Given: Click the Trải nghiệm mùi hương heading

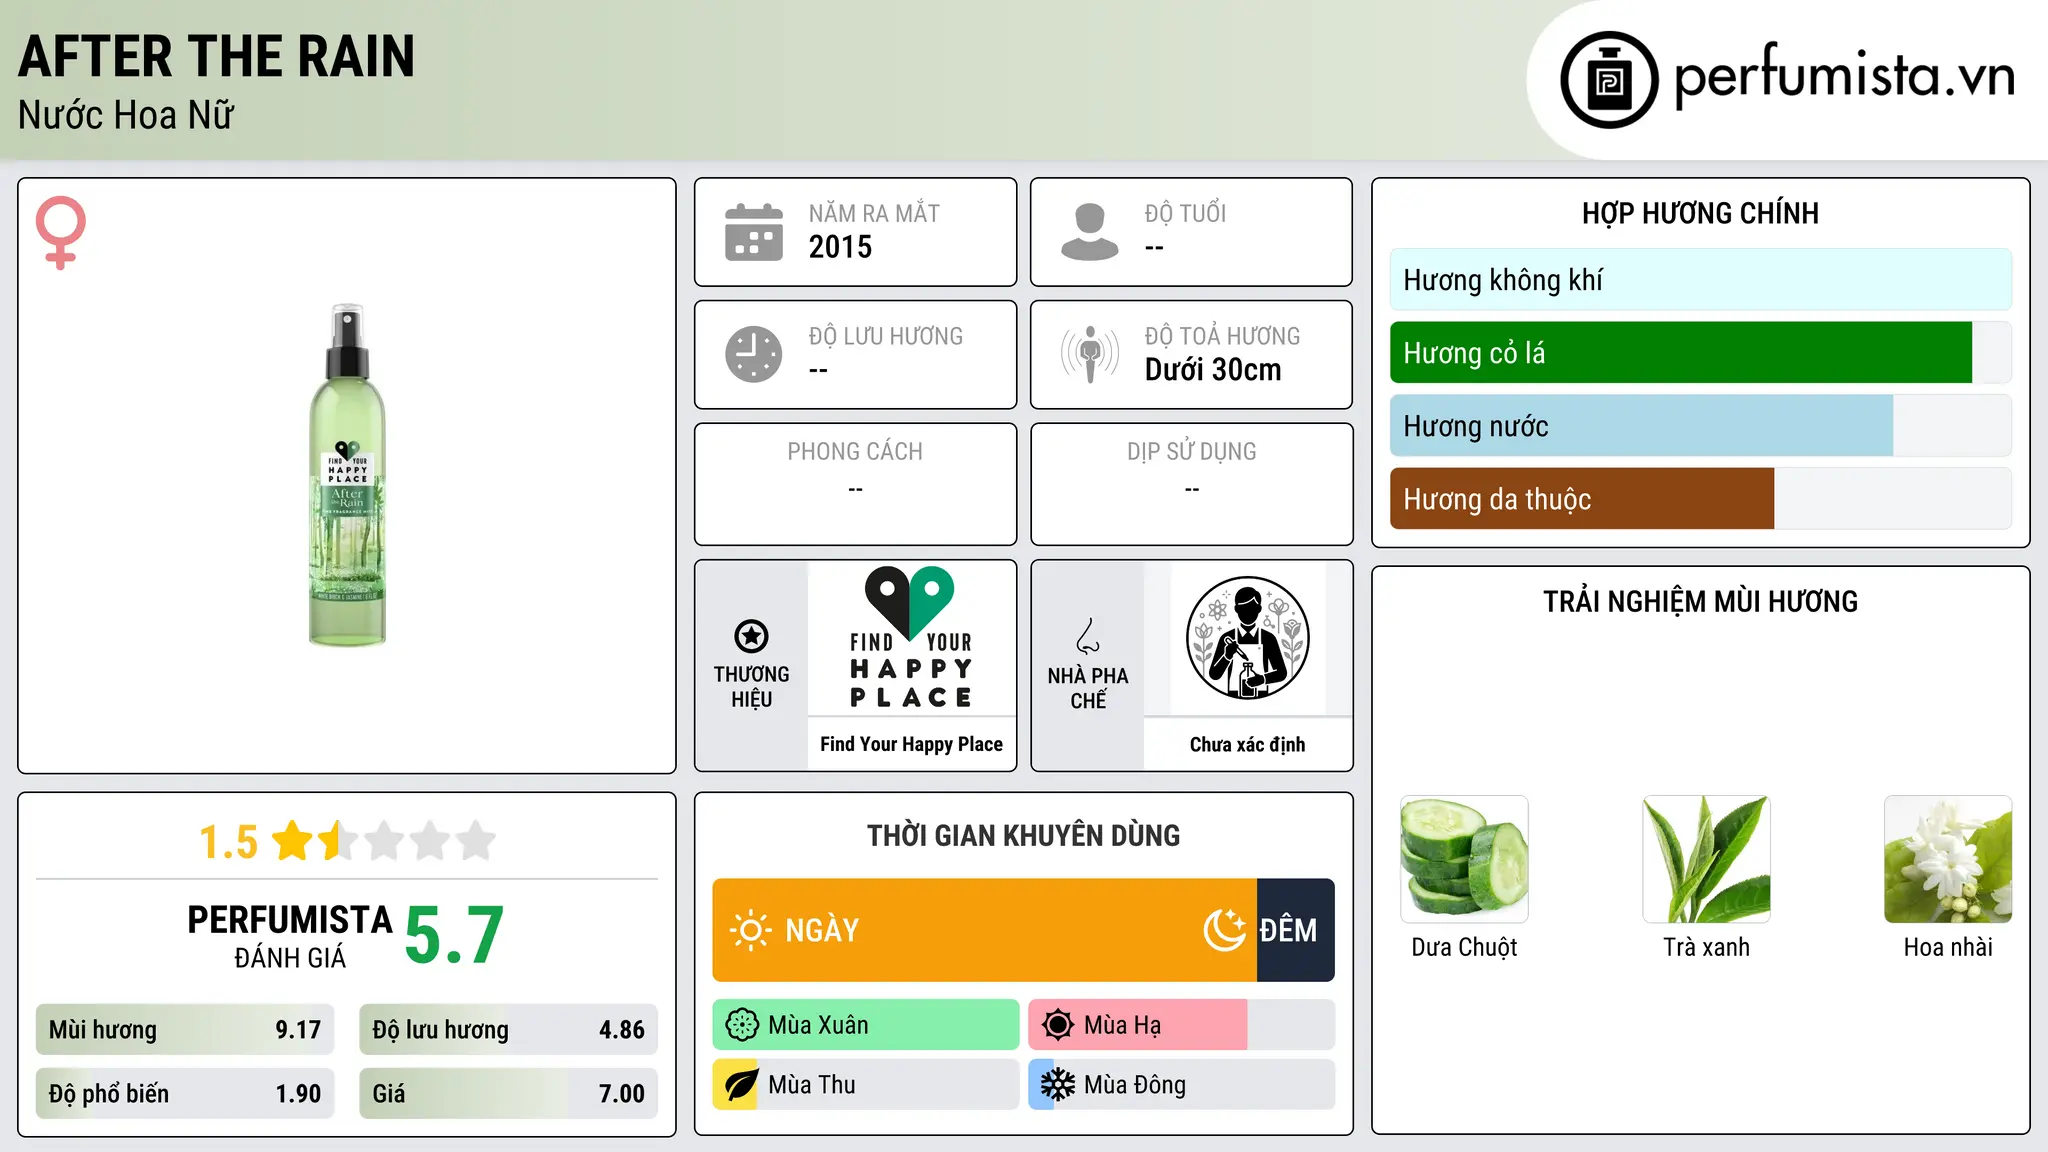Looking at the screenshot, I should 1700,601.
